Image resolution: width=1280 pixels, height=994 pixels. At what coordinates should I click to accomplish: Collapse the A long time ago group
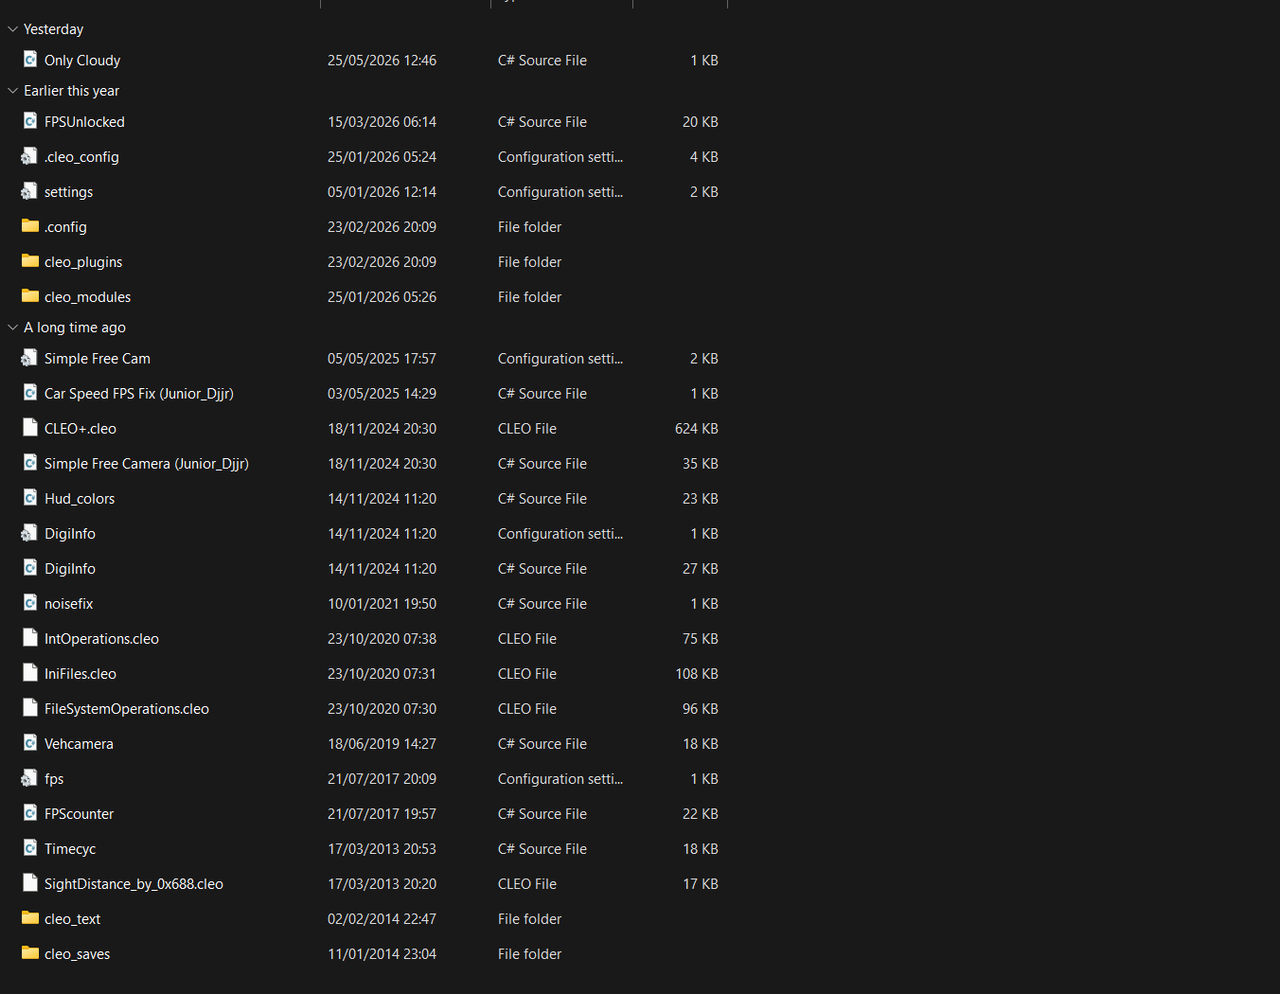coord(13,328)
